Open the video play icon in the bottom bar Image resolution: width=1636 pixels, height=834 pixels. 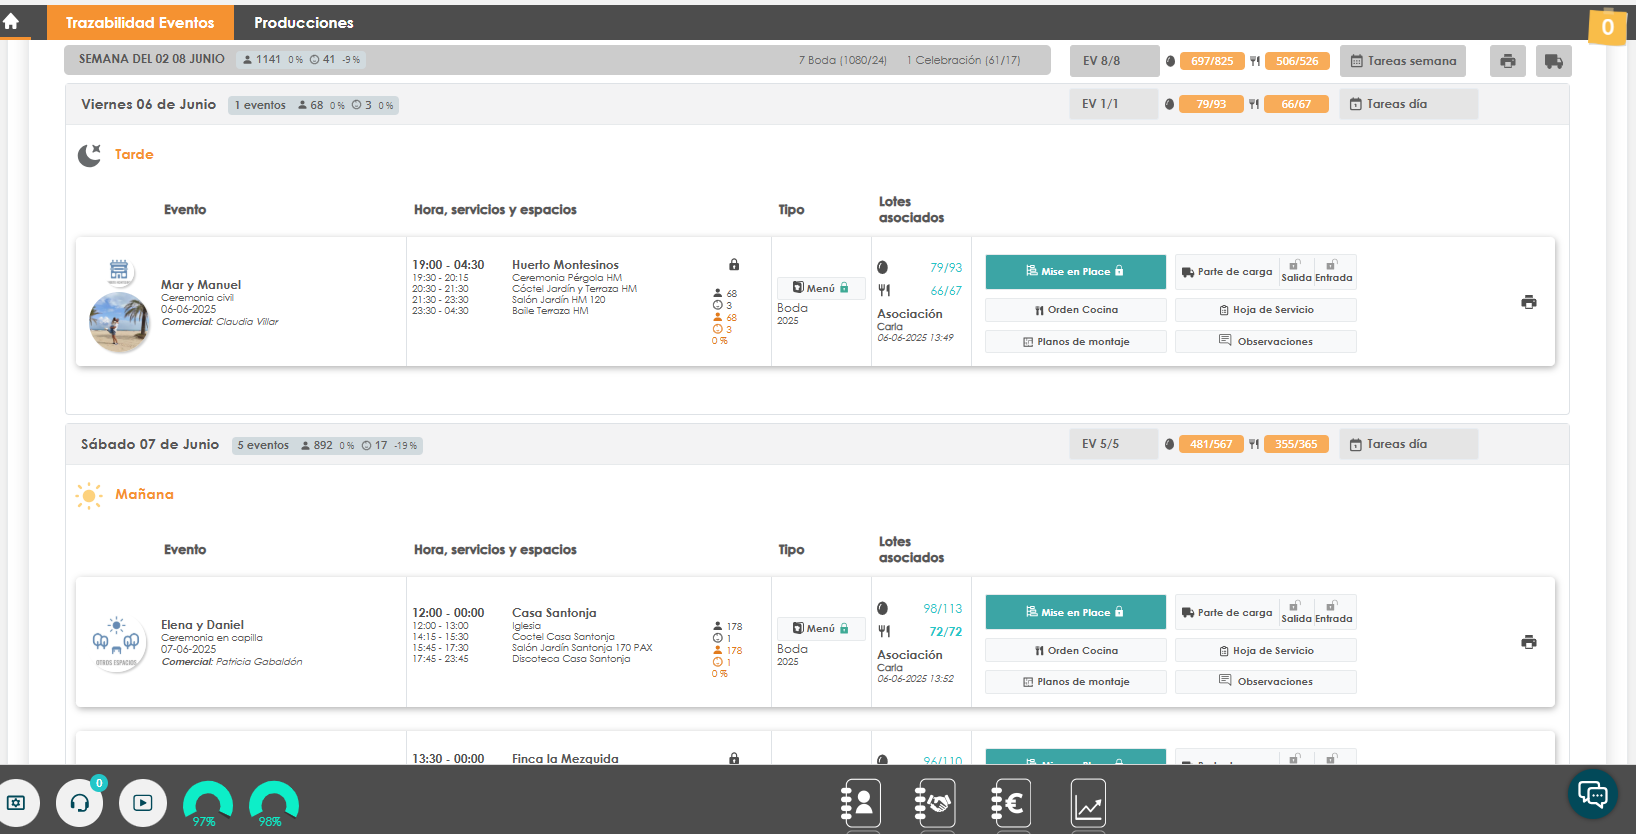(x=143, y=803)
